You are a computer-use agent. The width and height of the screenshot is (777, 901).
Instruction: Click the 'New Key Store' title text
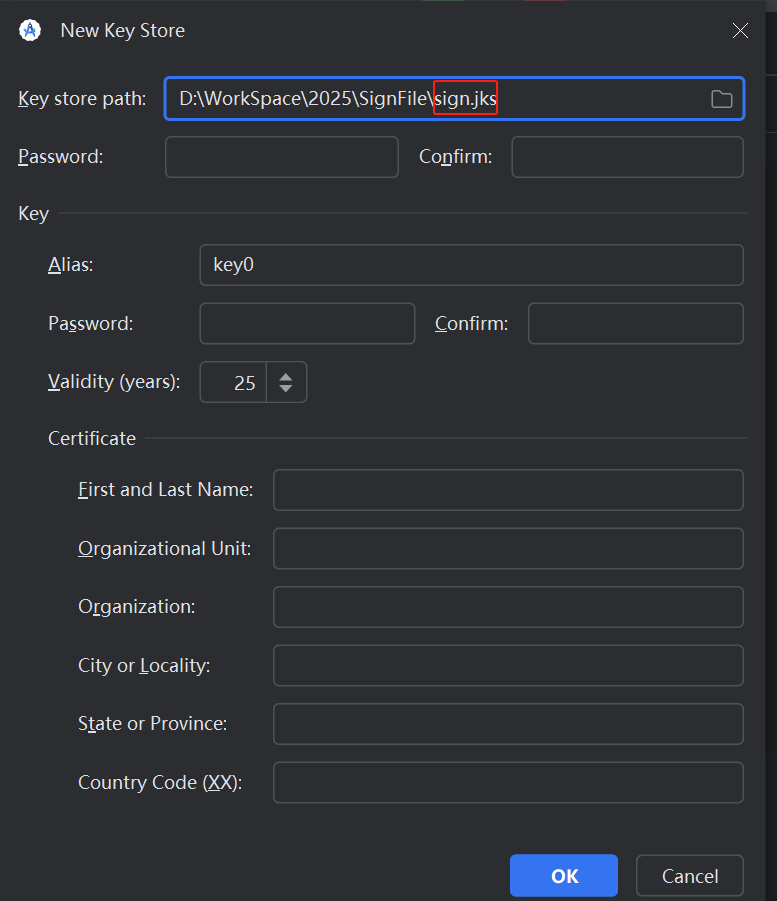(122, 30)
